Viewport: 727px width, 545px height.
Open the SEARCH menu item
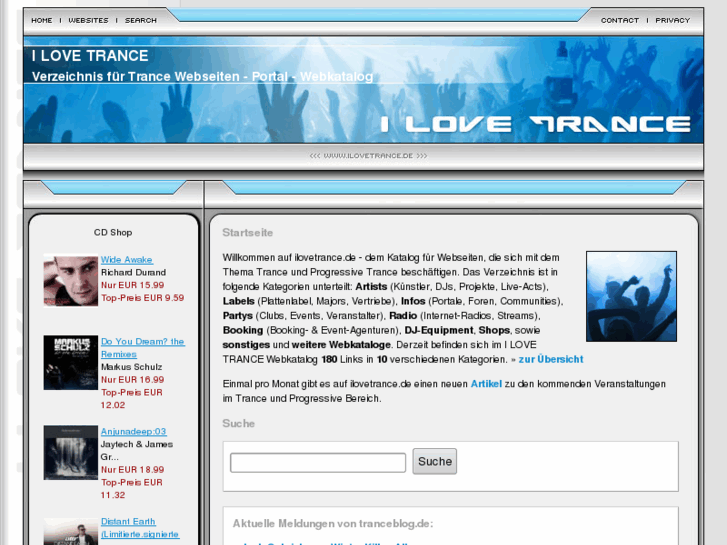(x=141, y=20)
